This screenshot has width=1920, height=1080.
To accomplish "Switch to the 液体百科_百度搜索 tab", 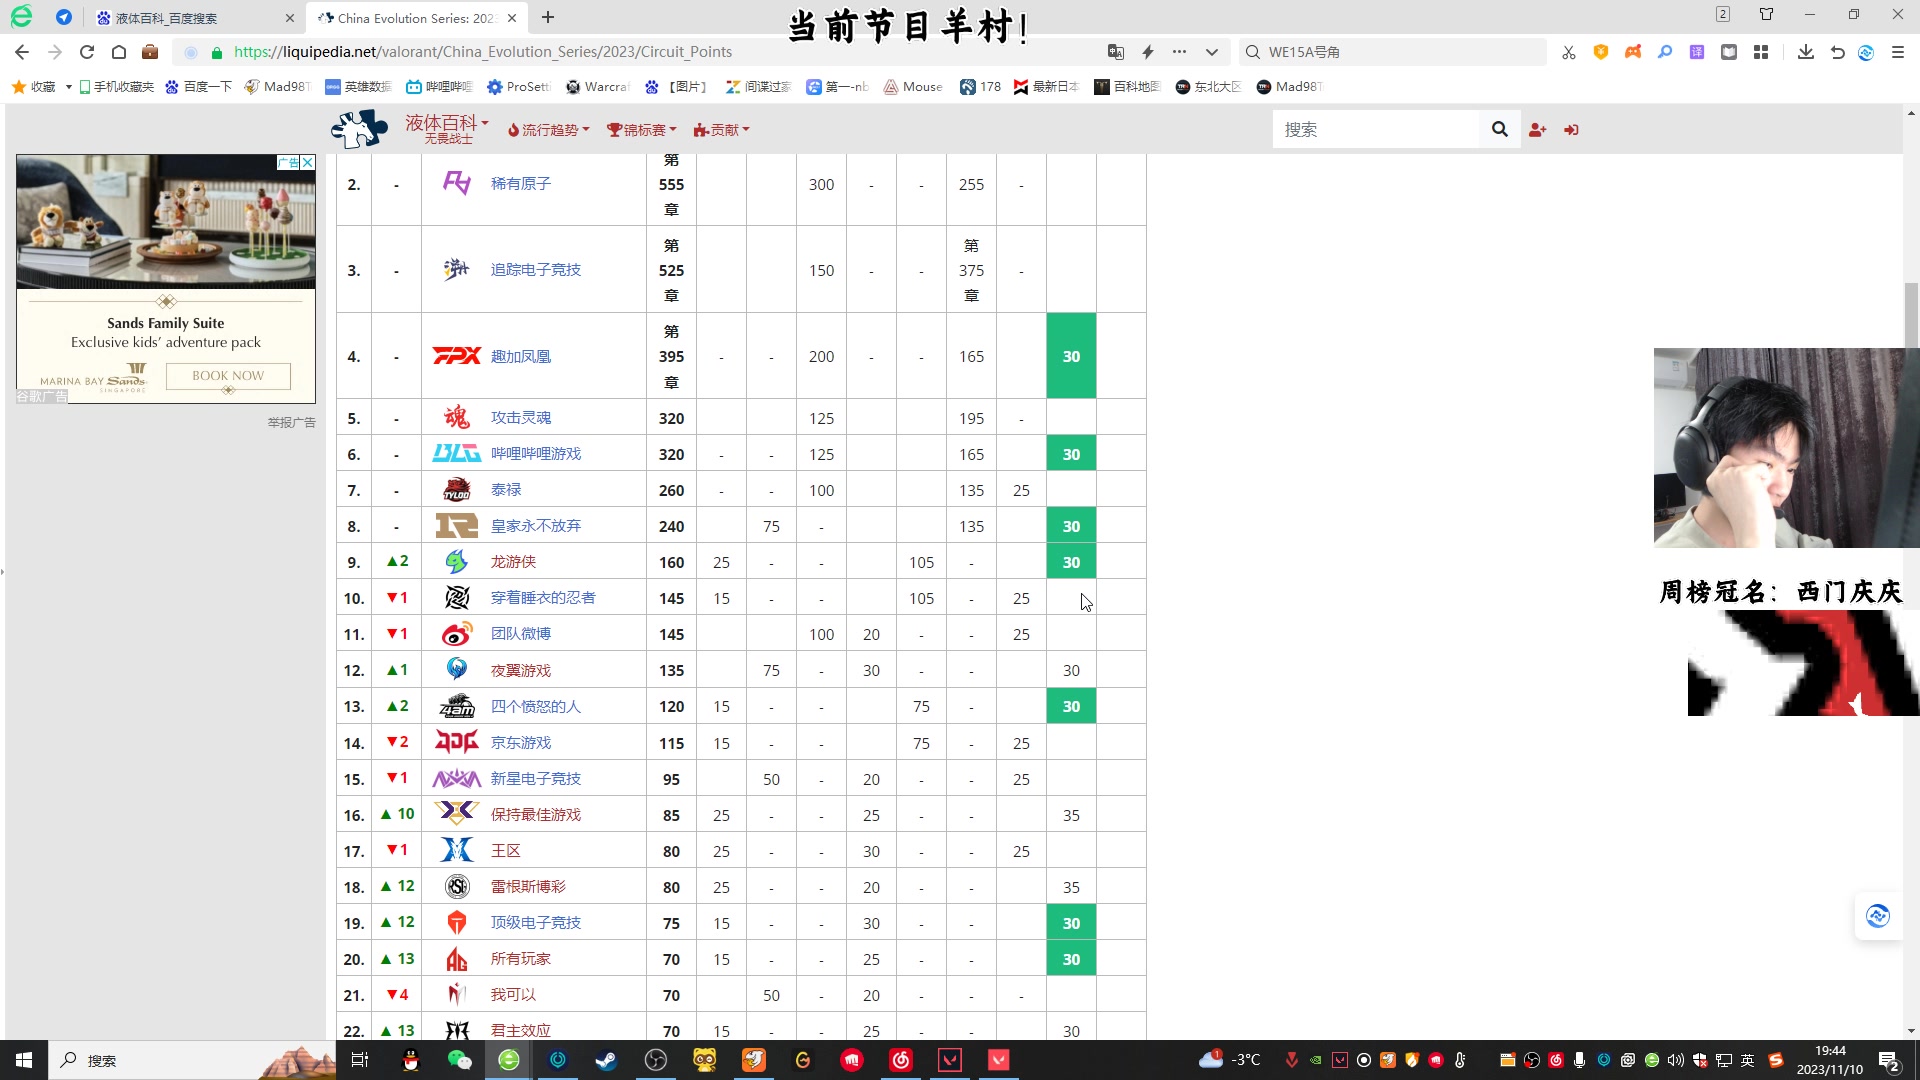I will tap(195, 18).
